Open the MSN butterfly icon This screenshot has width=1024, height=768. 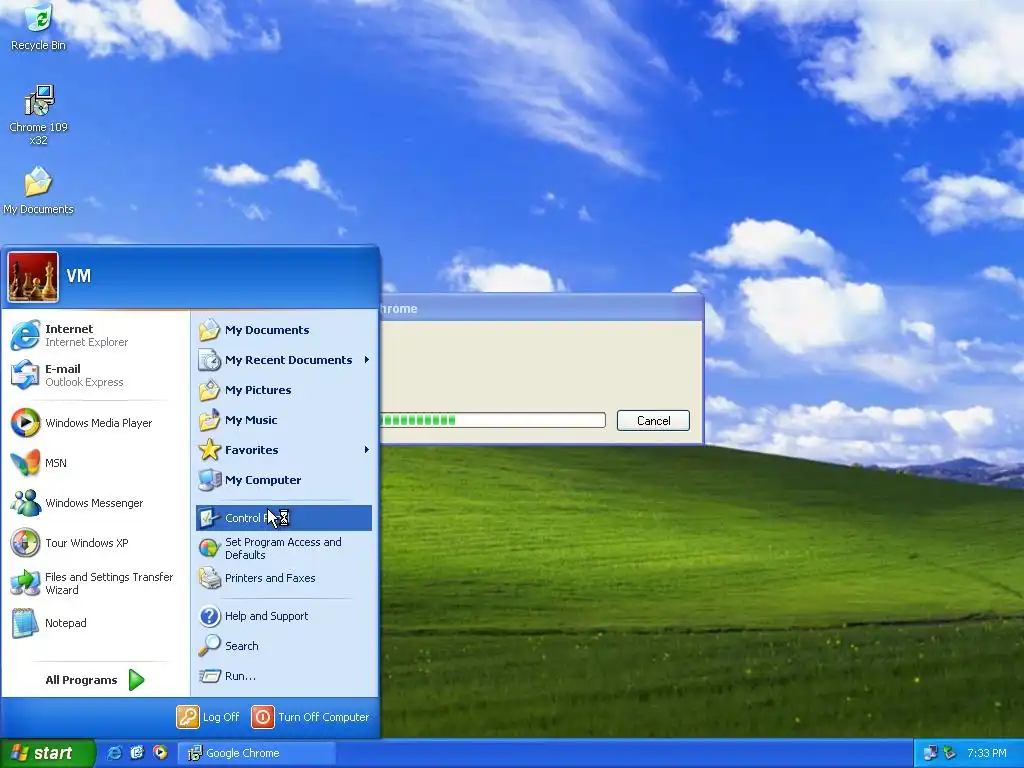25,463
